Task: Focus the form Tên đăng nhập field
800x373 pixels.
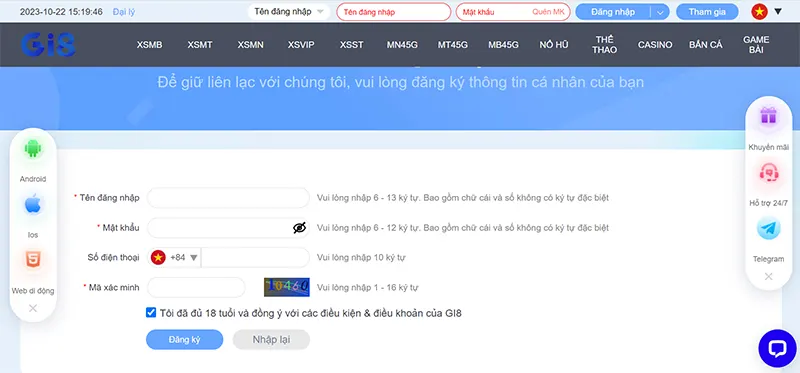Action: 228,198
